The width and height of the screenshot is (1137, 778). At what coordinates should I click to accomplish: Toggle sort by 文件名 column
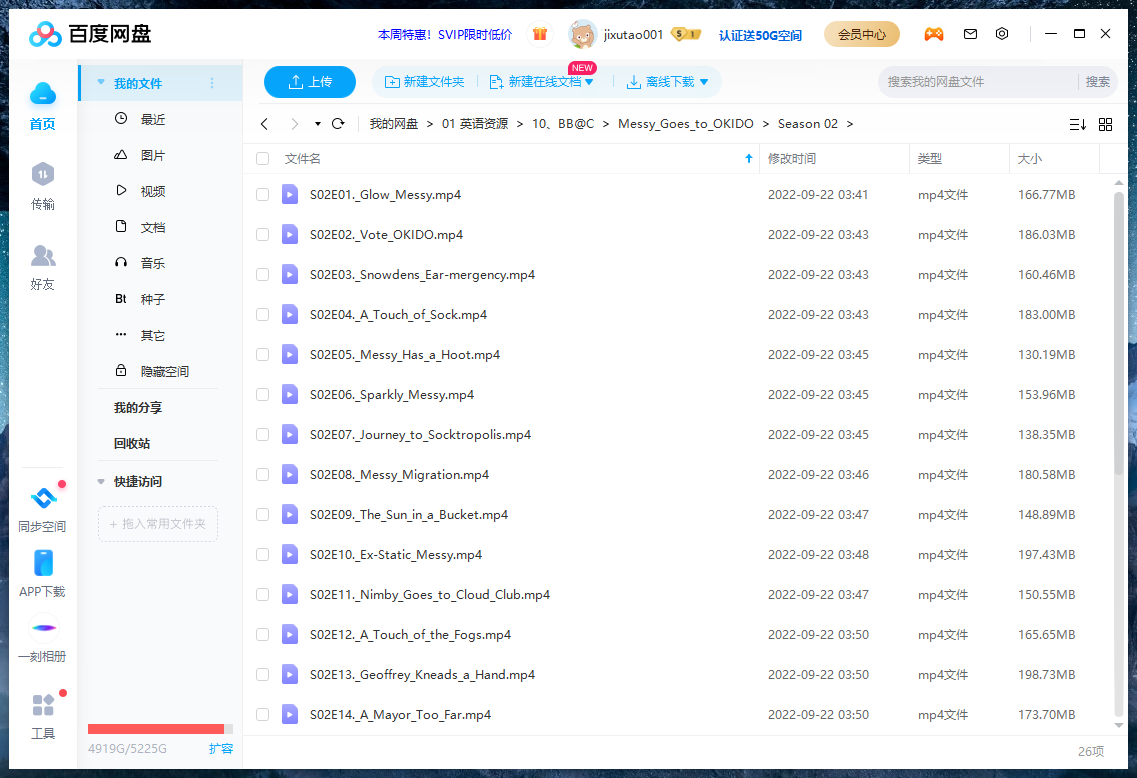point(302,158)
